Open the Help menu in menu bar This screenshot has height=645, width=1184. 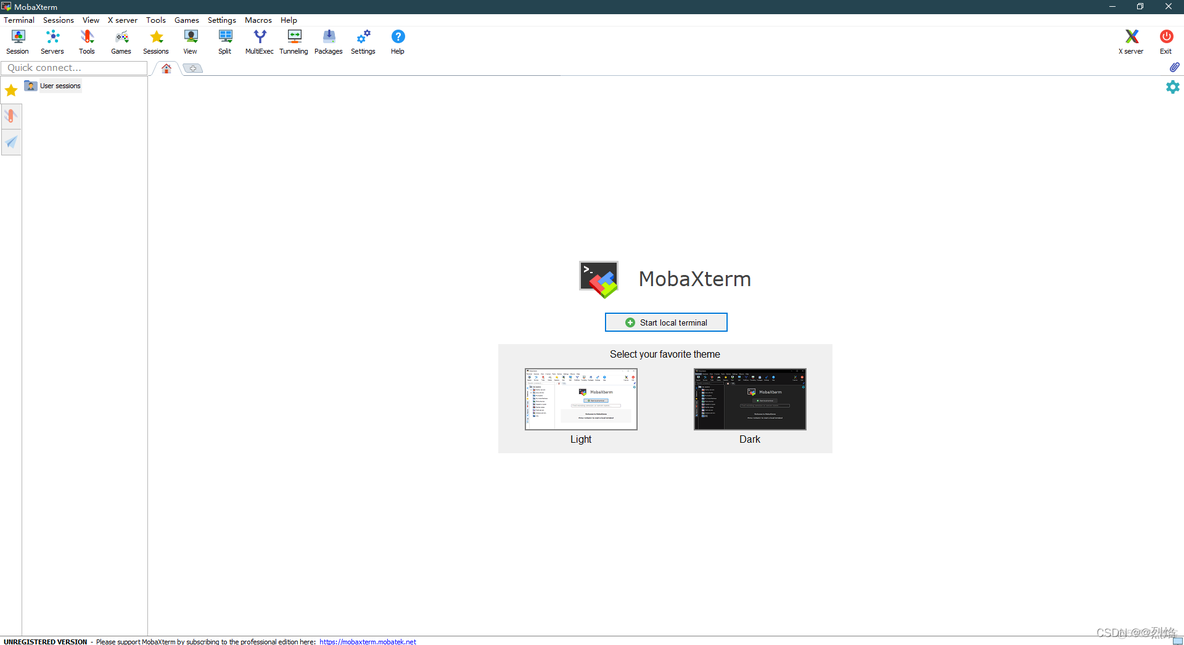click(x=288, y=20)
